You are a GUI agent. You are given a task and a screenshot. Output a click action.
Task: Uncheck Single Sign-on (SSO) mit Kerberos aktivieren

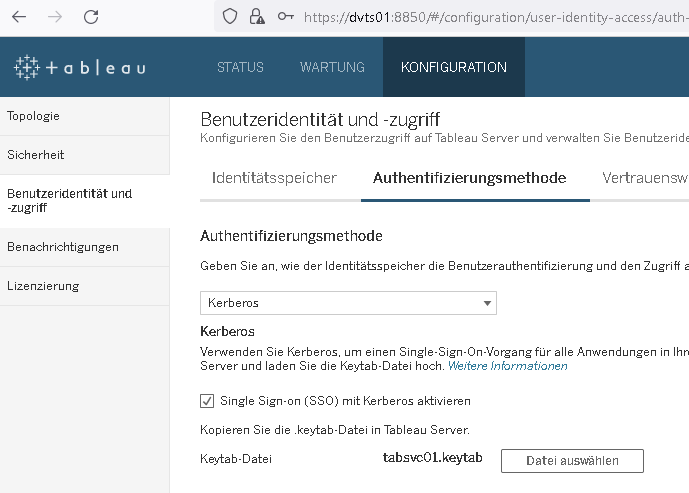point(208,401)
